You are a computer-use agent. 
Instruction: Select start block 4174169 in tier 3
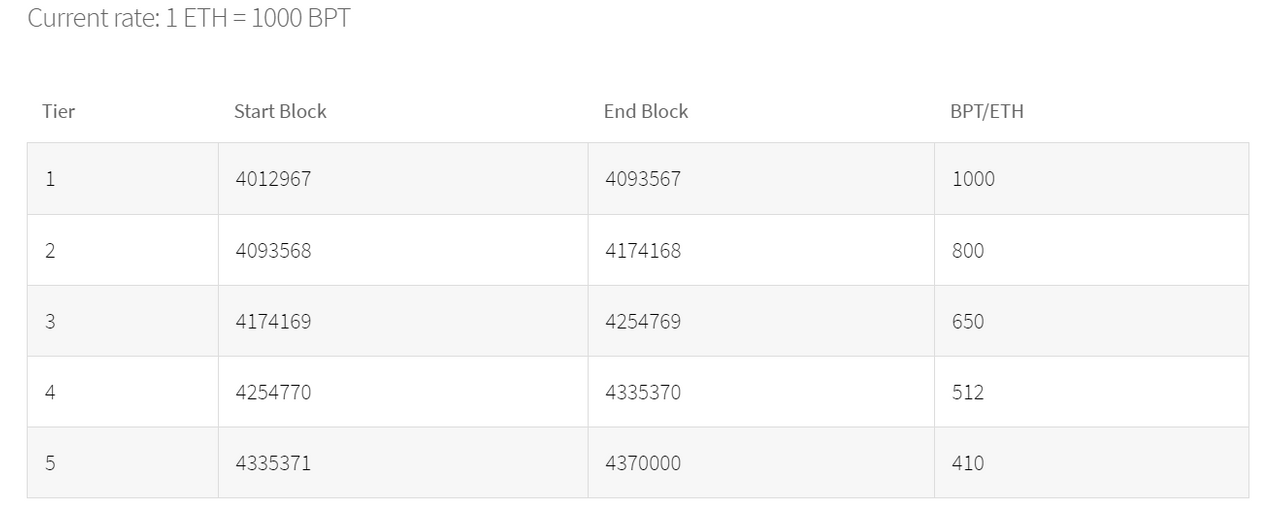(x=403, y=321)
